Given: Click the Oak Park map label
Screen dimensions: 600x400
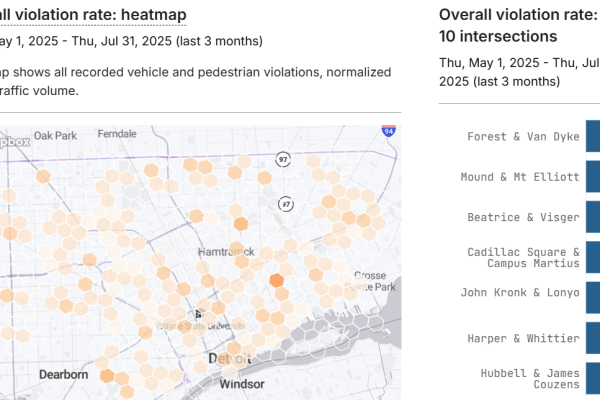Looking at the screenshot, I should click(x=55, y=136).
